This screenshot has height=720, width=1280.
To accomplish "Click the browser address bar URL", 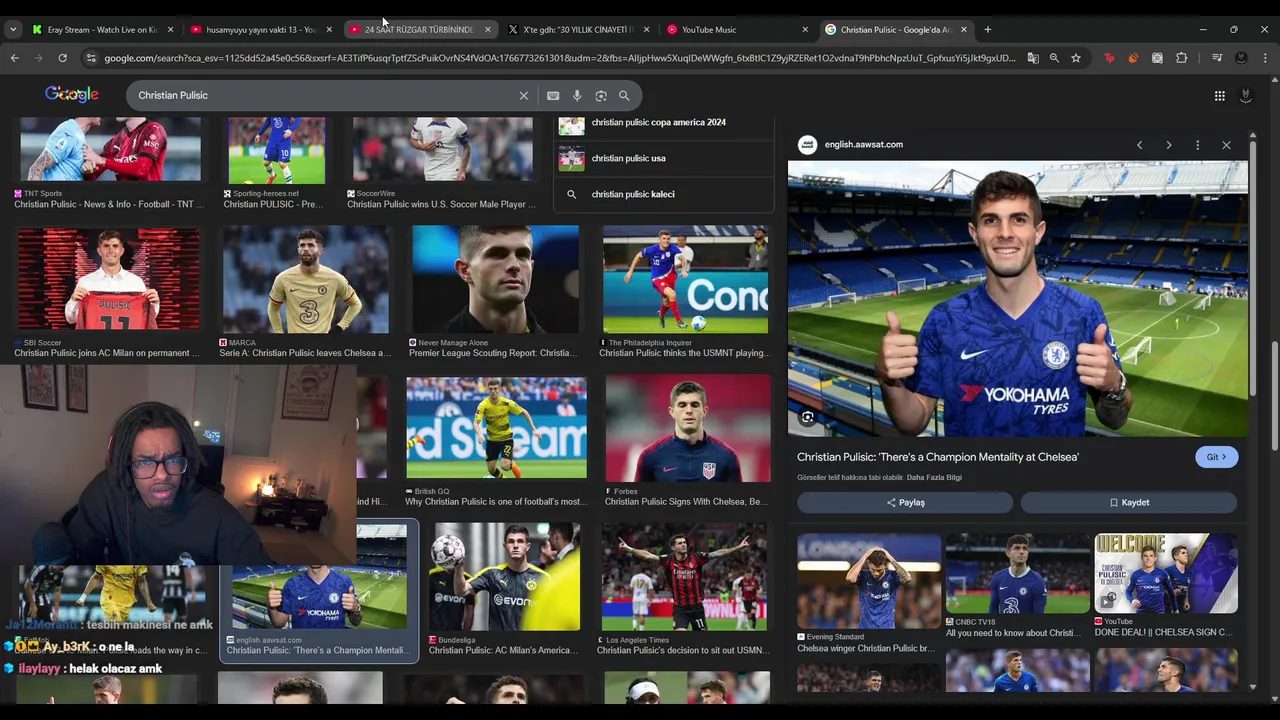I will (560, 58).
